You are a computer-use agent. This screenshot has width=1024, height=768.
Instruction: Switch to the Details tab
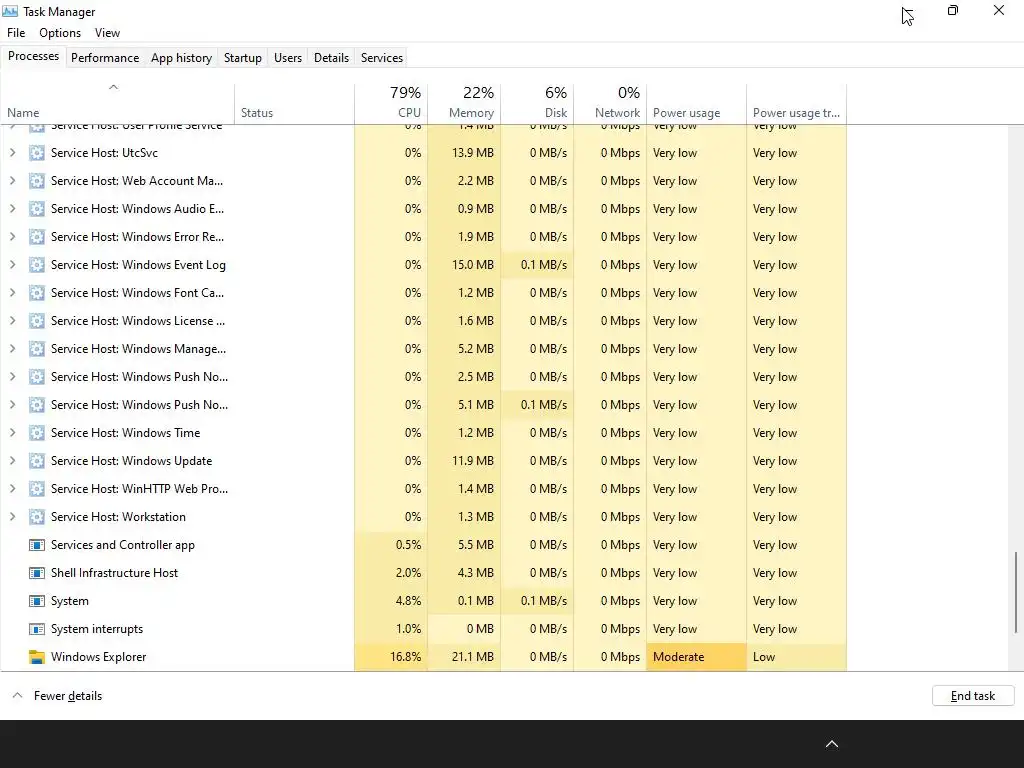331,57
